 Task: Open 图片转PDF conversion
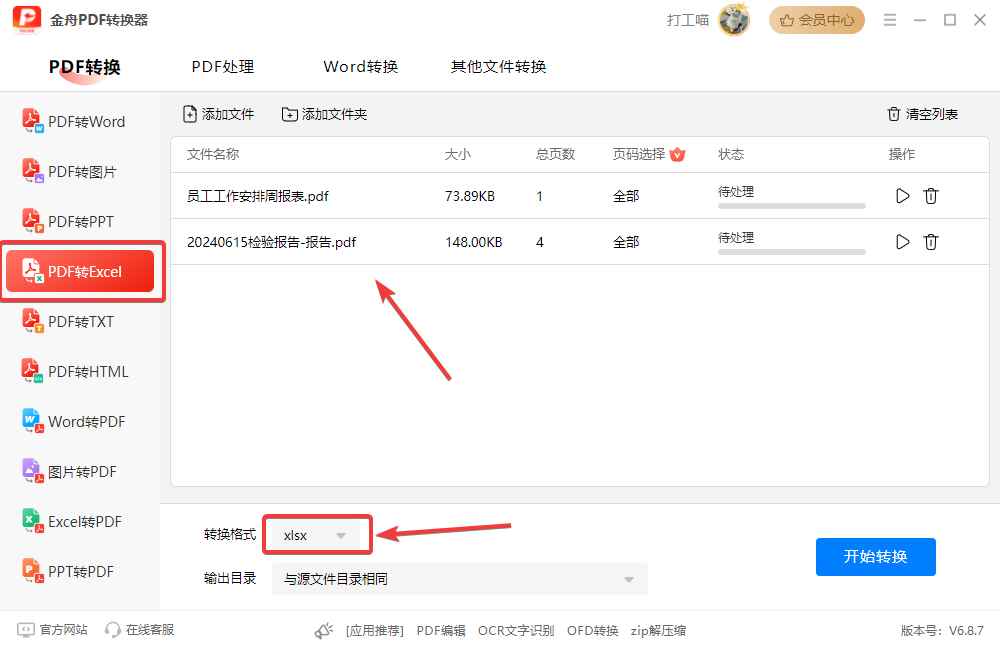click(x=70, y=471)
